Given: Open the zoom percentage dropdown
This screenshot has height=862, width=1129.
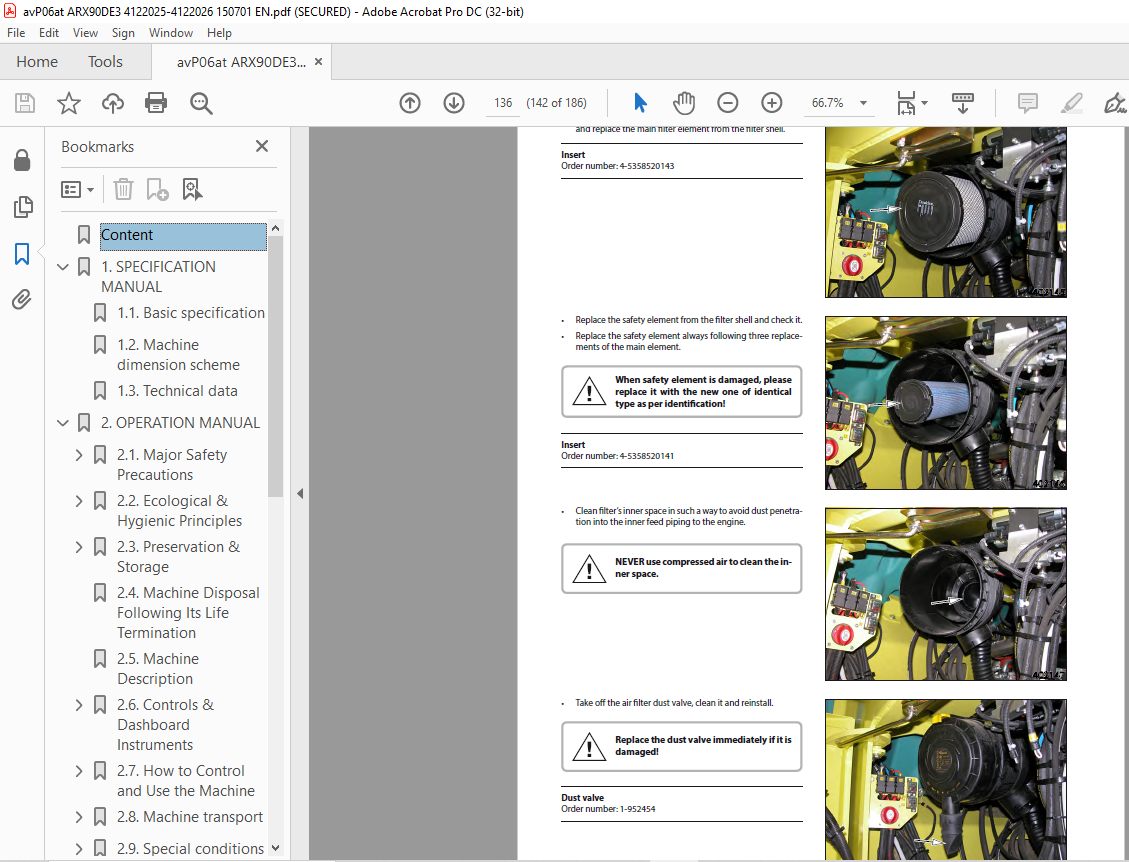Looking at the screenshot, I should 863,103.
